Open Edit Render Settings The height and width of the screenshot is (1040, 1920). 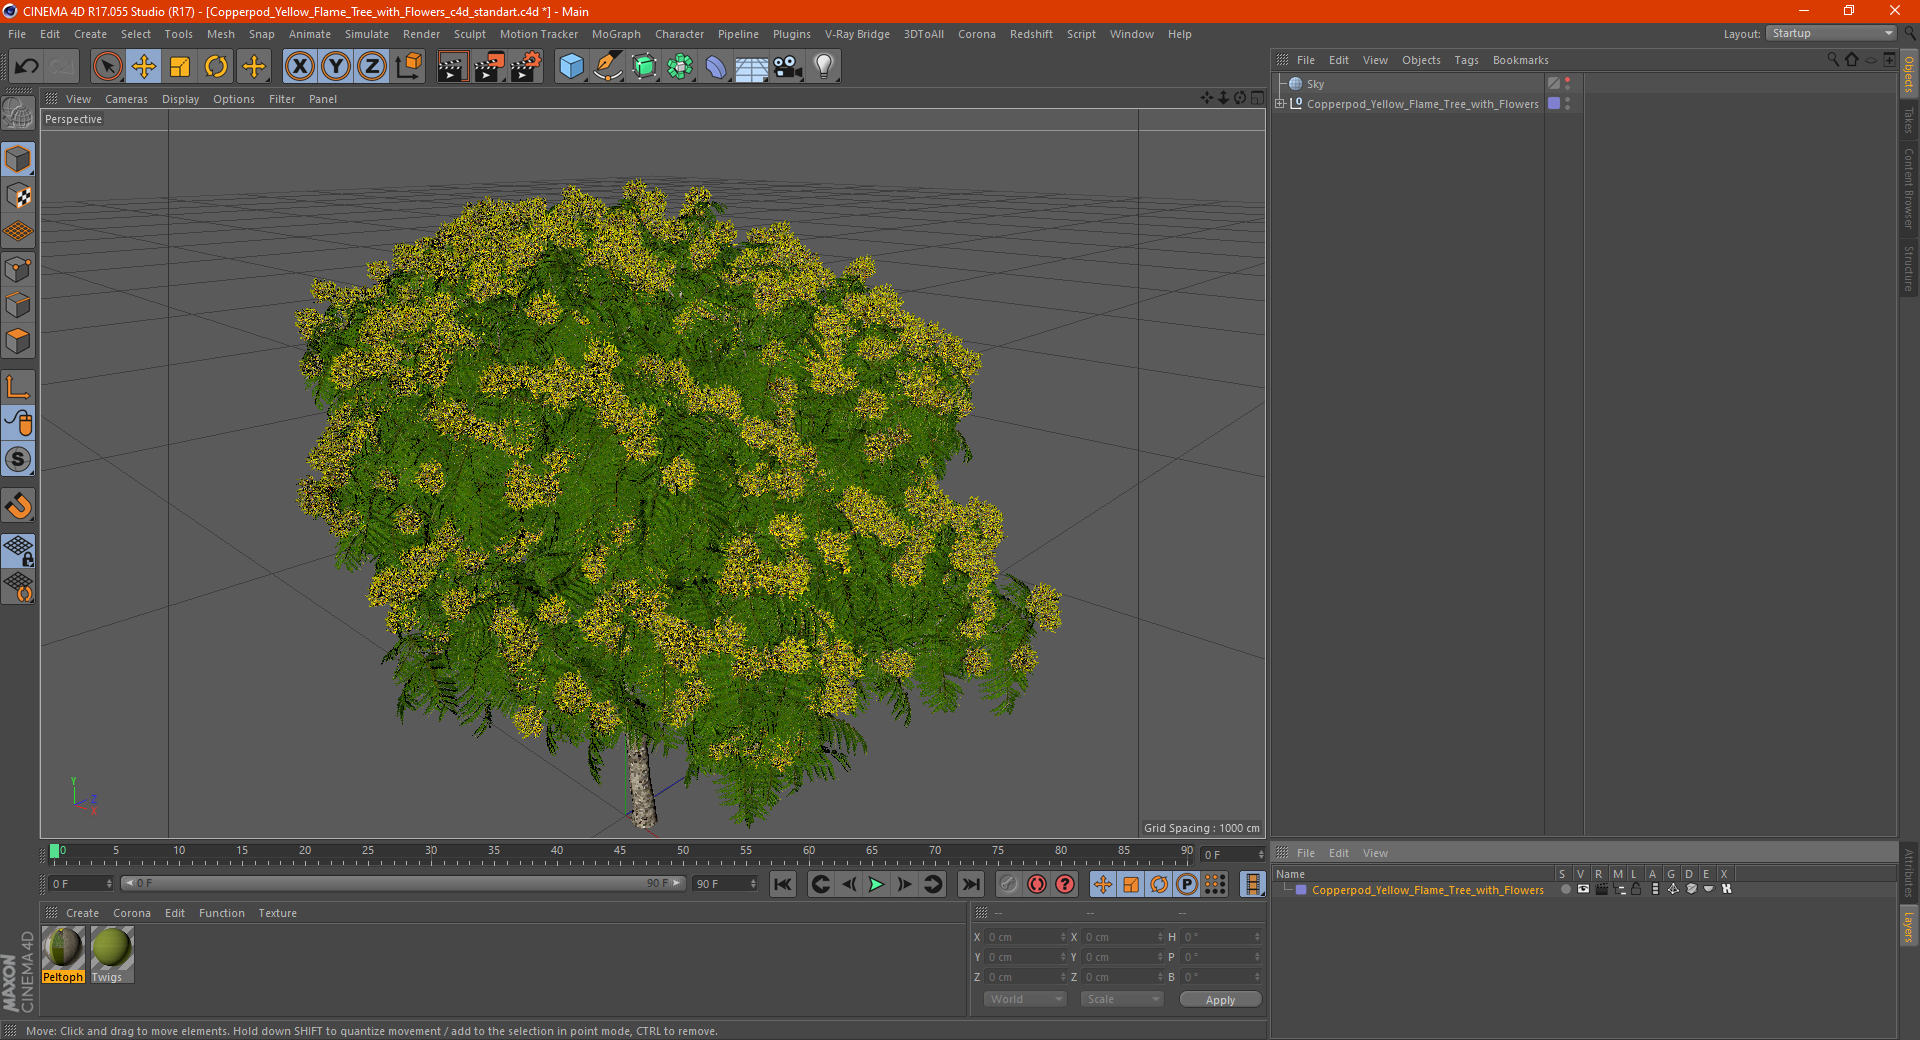click(x=526, y=67)
